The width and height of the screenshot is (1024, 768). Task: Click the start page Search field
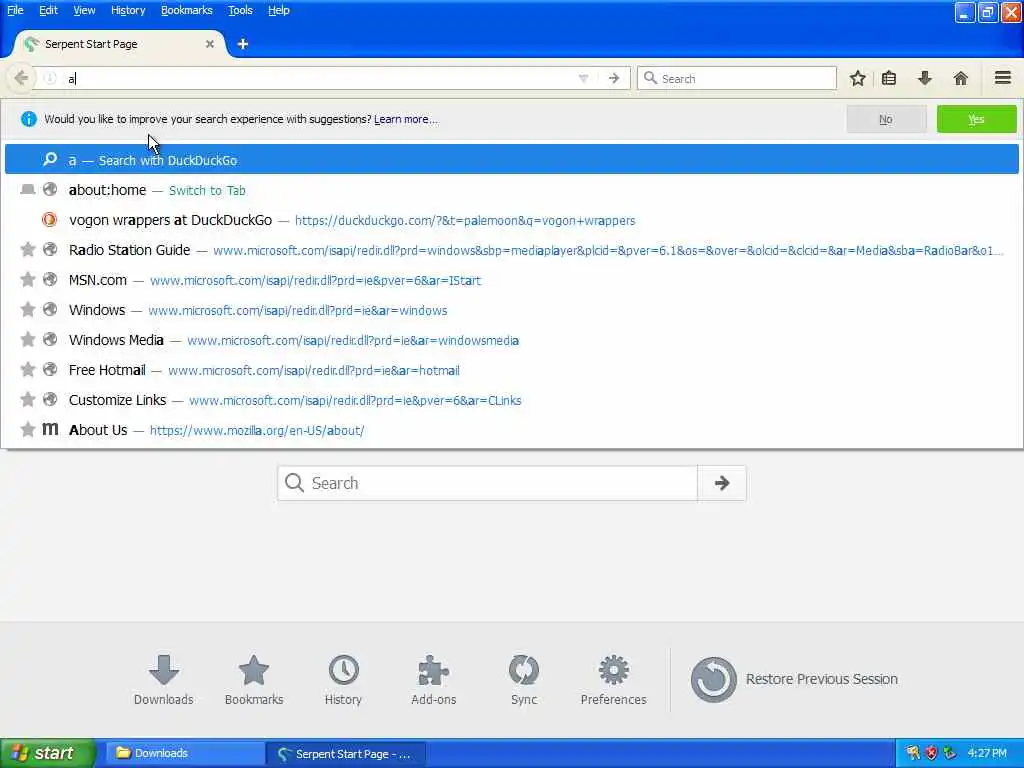(x=488, y=483)
